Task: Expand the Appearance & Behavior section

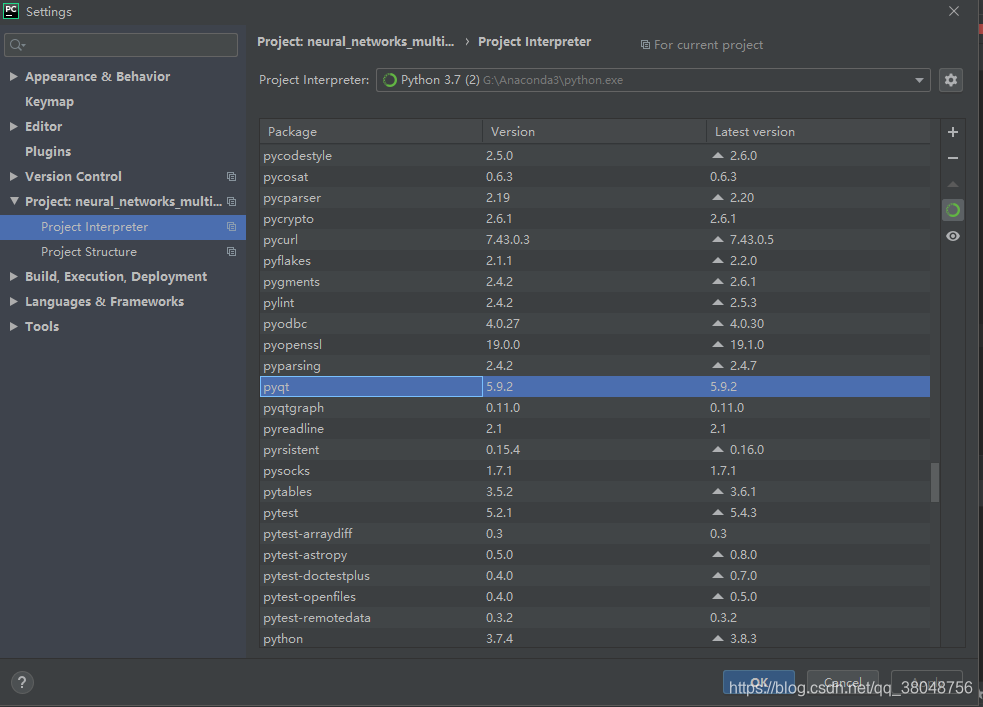Action: pyautogui.click(x=12, y=76)
